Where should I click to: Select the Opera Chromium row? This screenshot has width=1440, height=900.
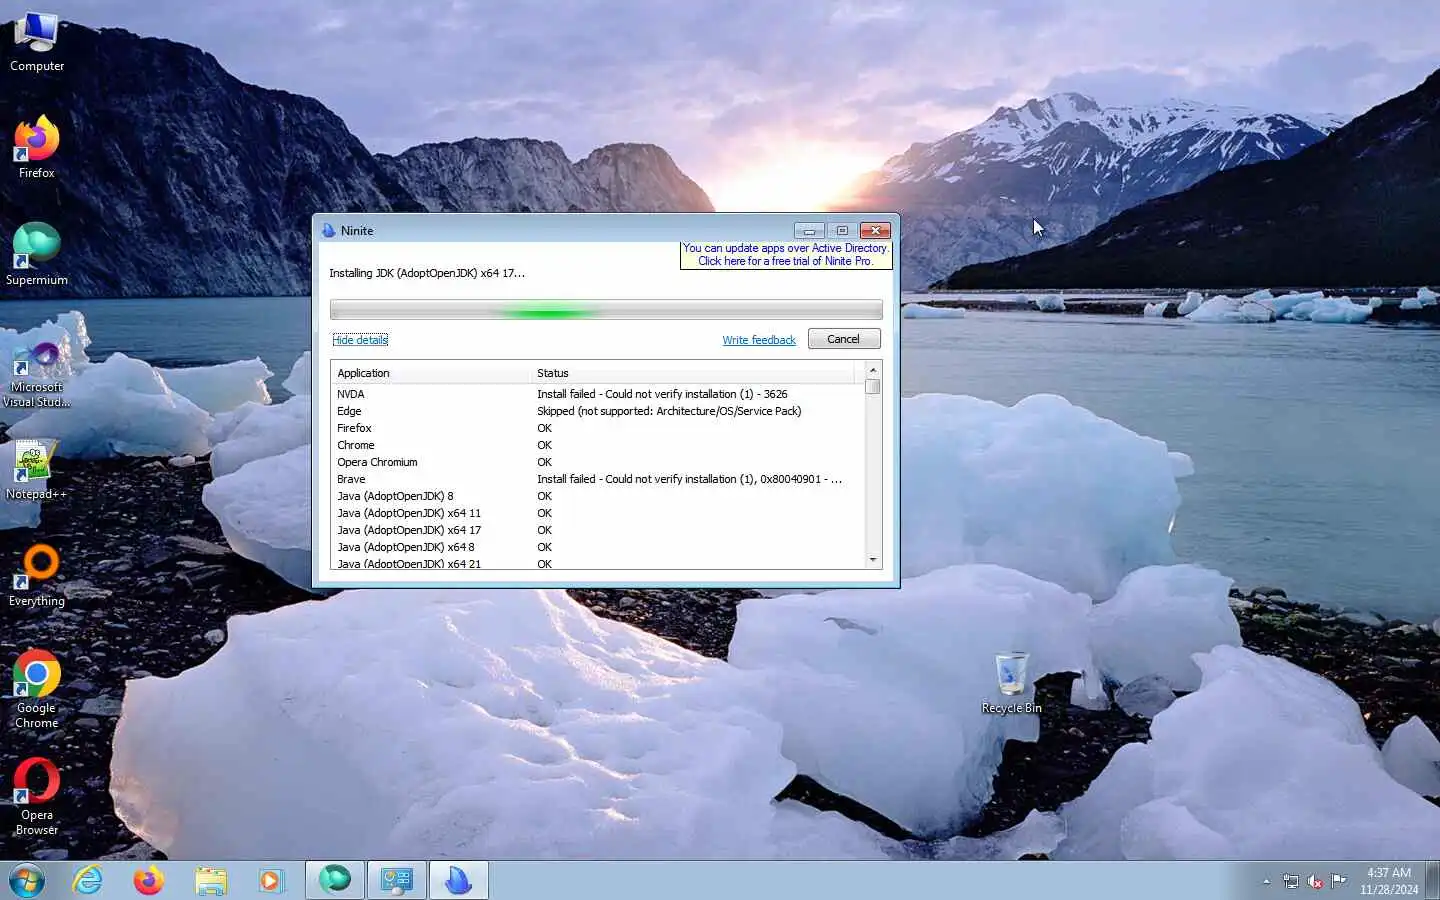pyautogui.click(x=598, y=462)
